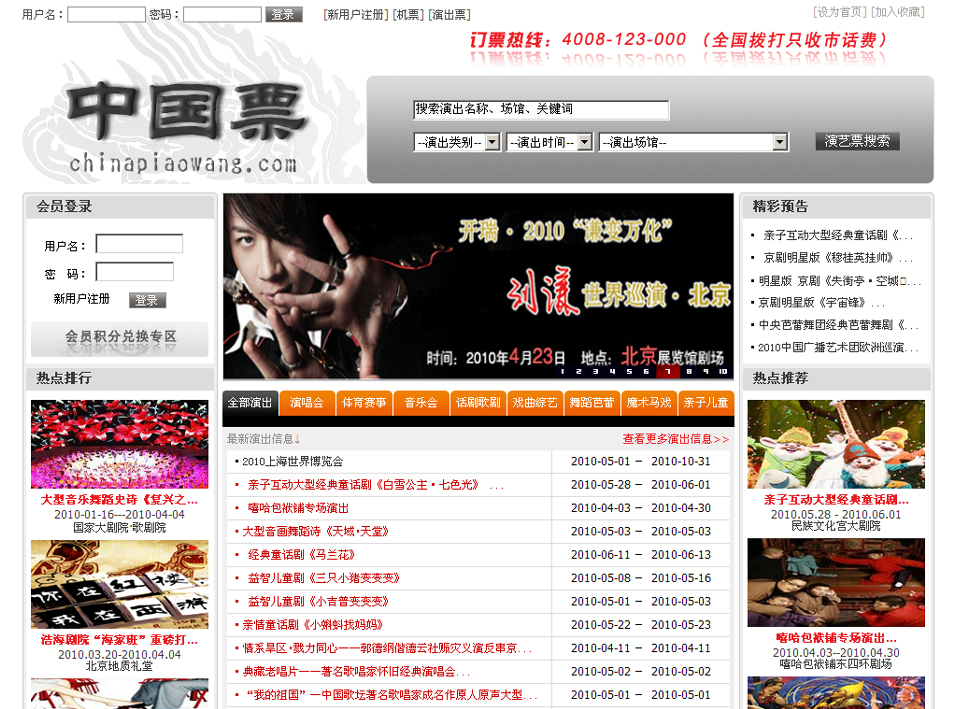Open the 嘻哈包袱铺 group photo thumbnail
Image resolution: width=956 pixels, height=709 pixels.
point(836,582)
